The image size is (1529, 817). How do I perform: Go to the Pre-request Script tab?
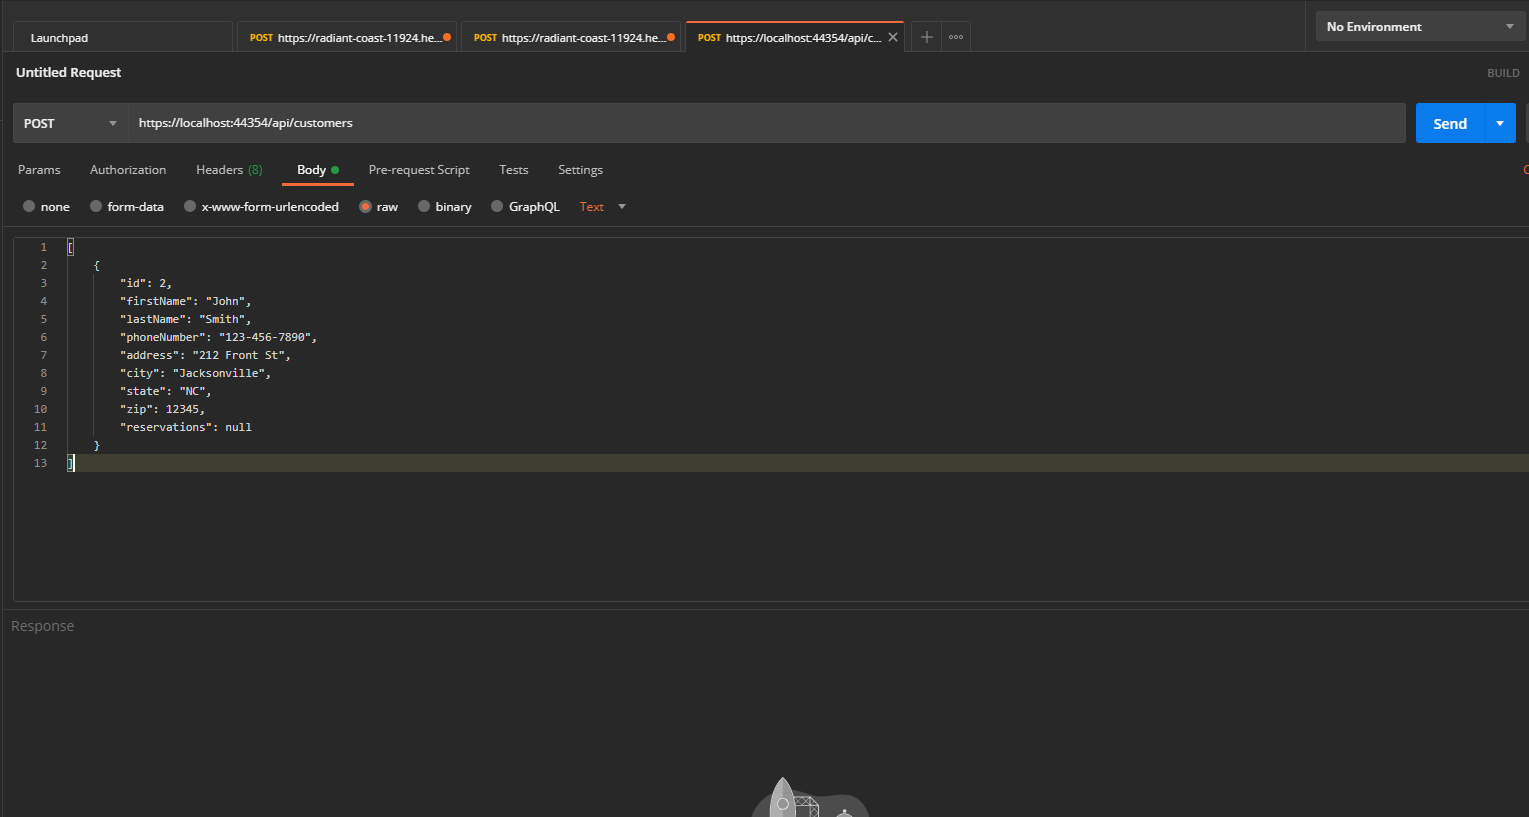pos(419,170)
